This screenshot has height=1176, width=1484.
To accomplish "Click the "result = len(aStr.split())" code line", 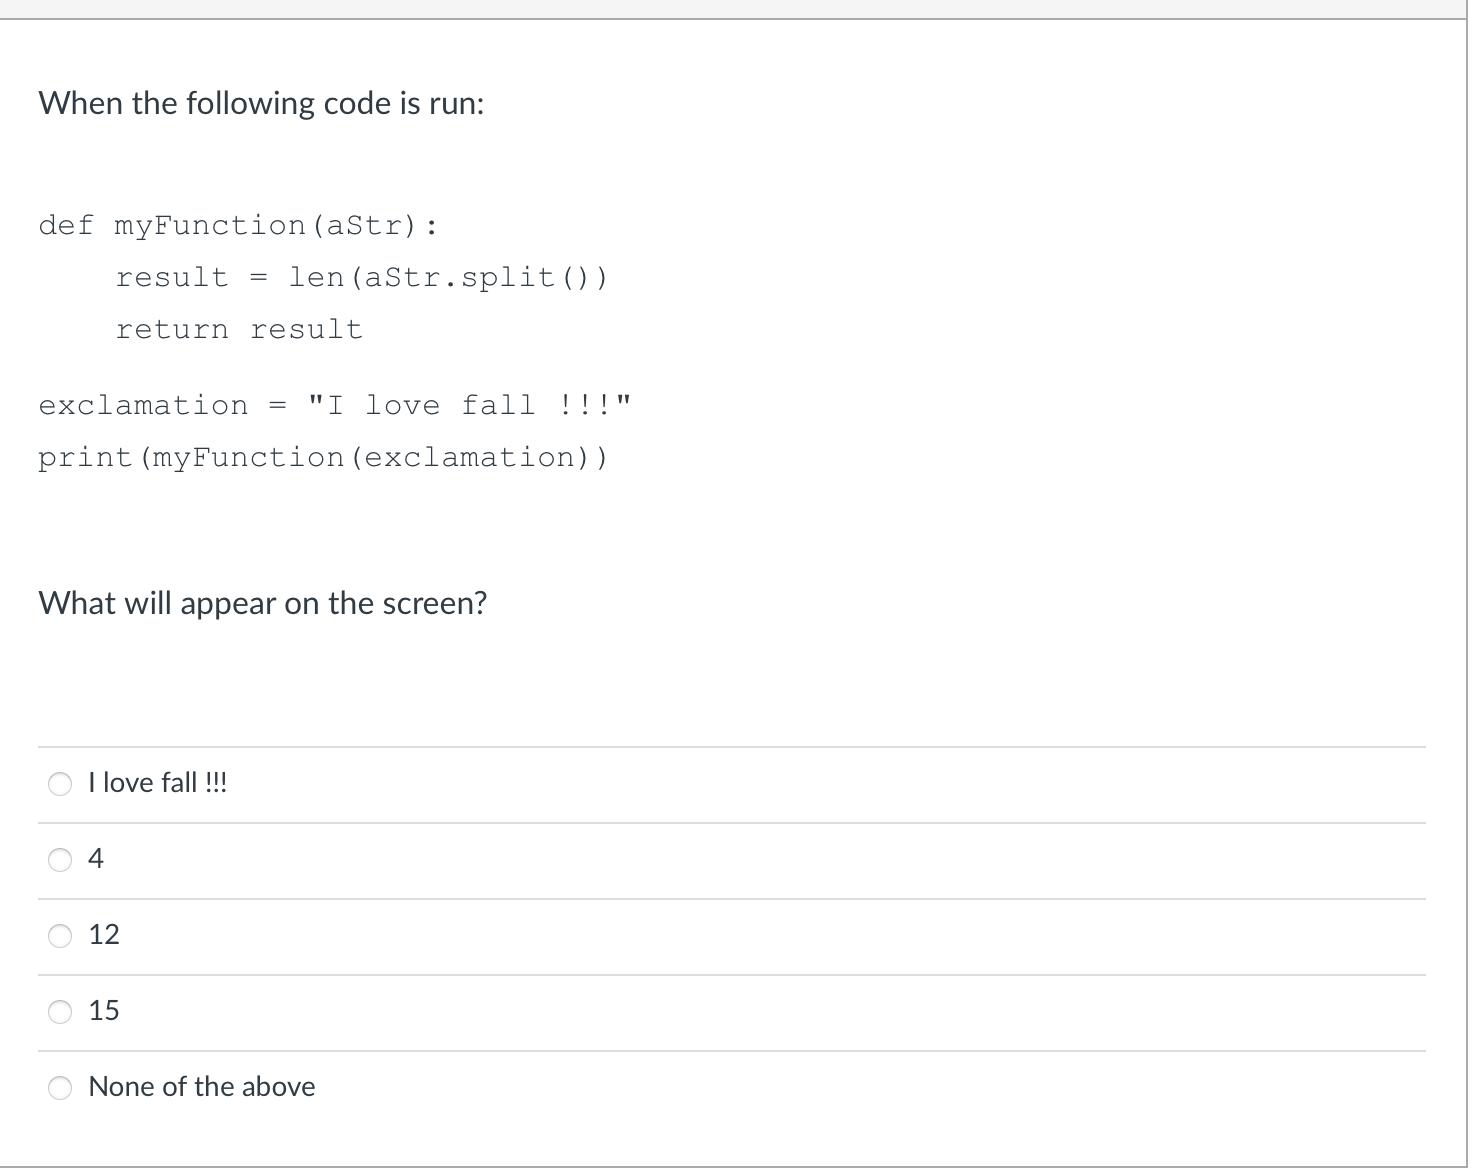I will 361,278.
